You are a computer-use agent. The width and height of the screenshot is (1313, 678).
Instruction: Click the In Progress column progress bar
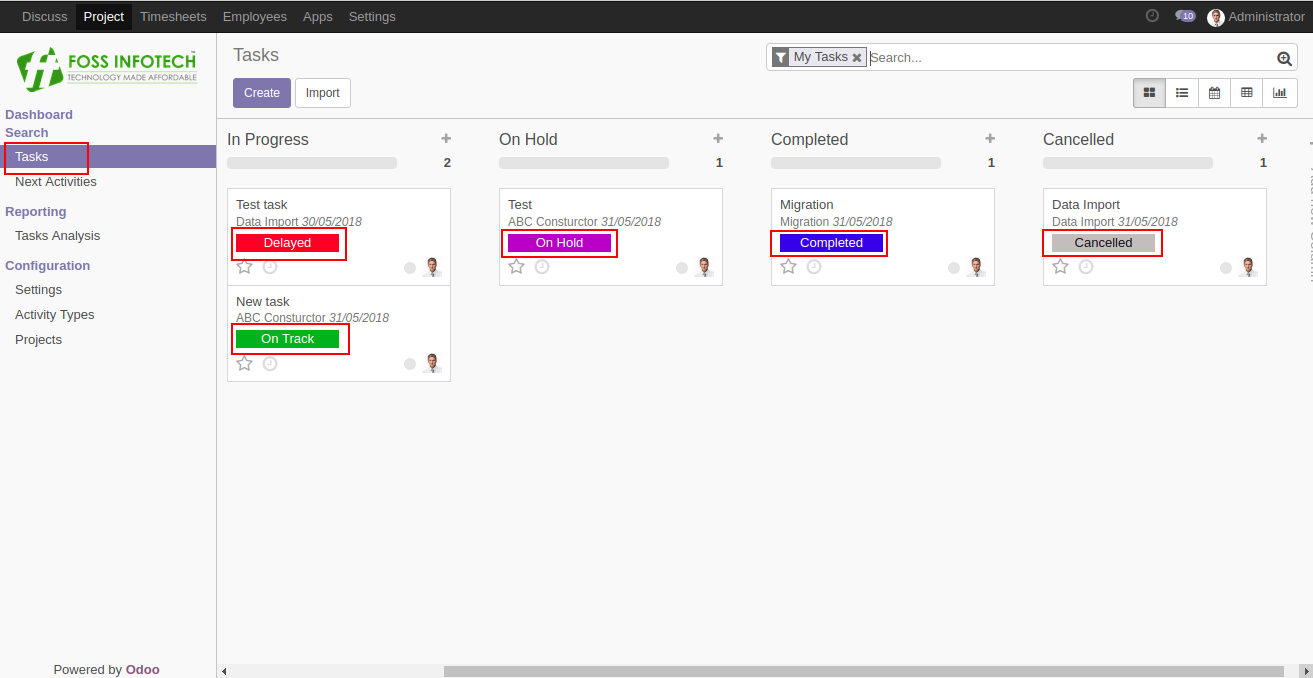point(312,163)
